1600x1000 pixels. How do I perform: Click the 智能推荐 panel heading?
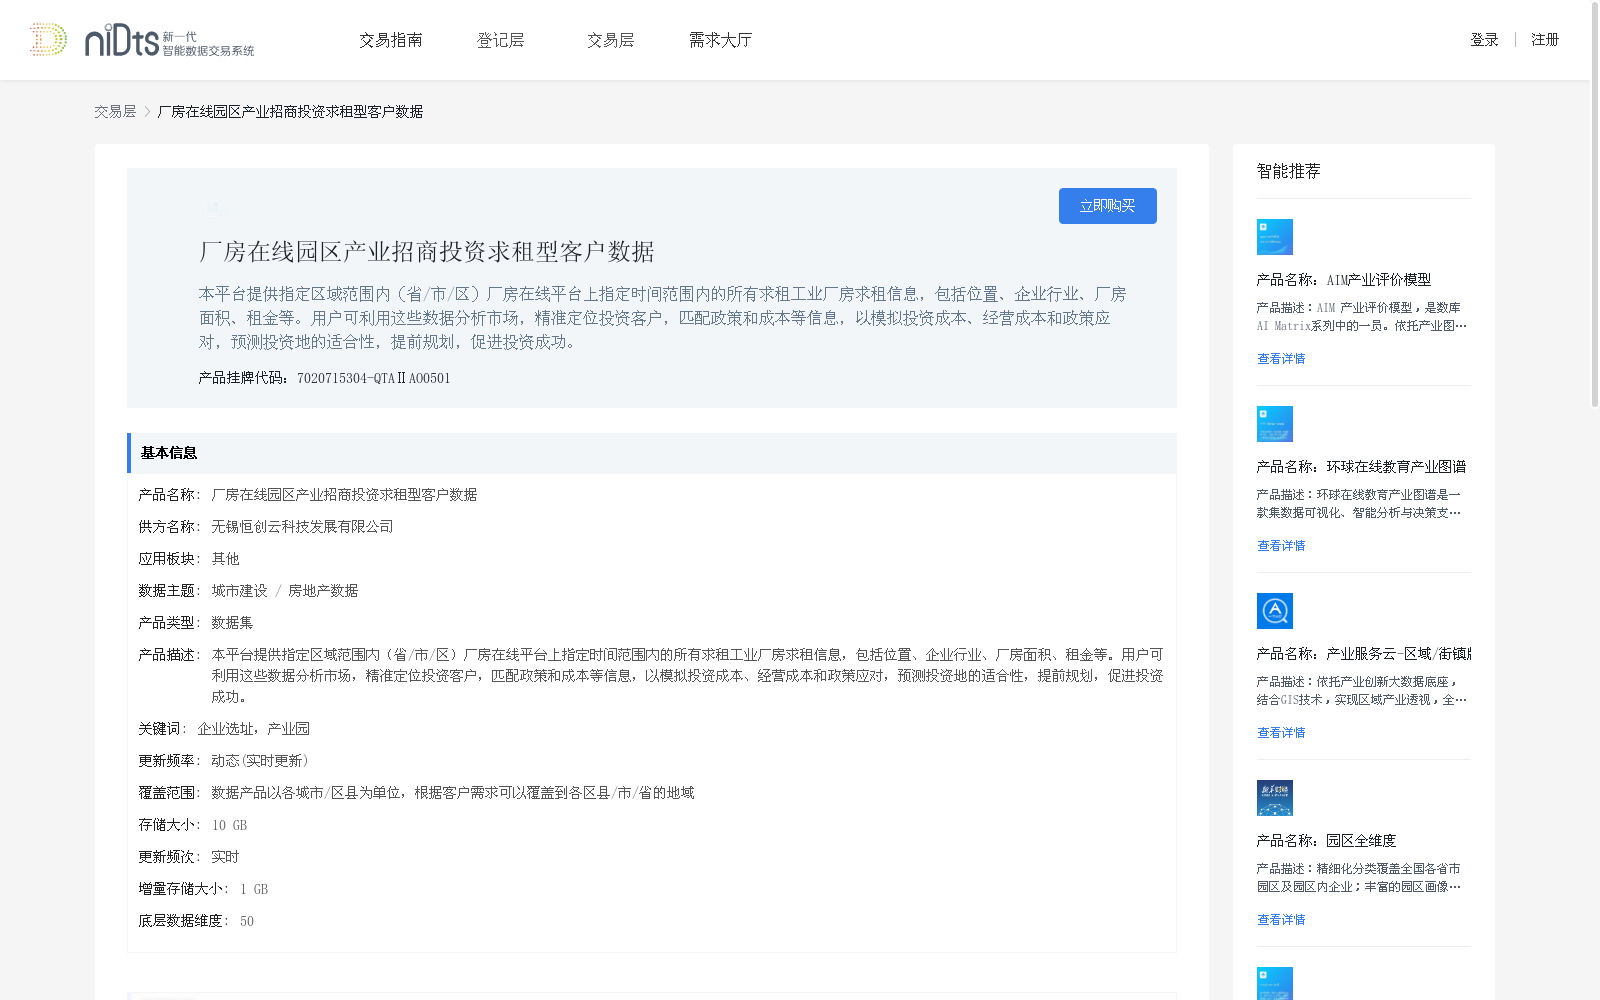click(x=1288, y=171)
